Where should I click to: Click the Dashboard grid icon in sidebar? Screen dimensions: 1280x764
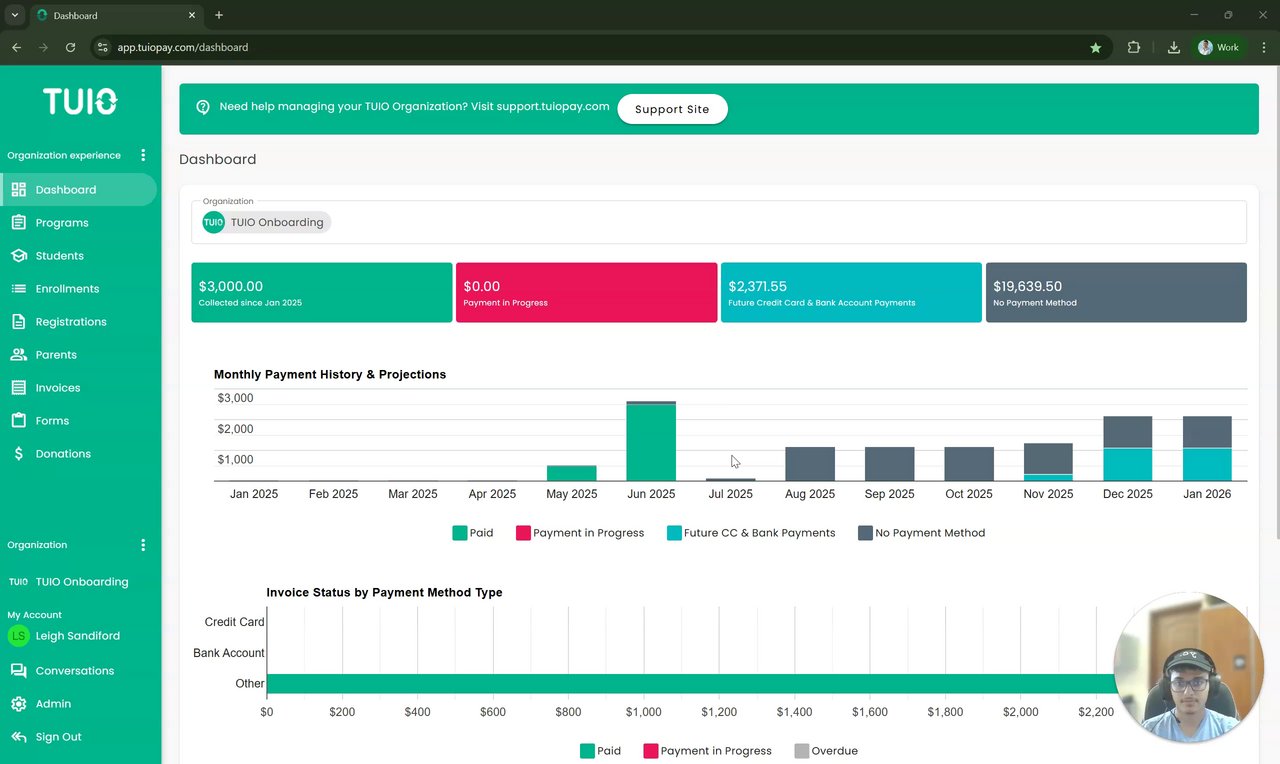click(x=18, y=190)
